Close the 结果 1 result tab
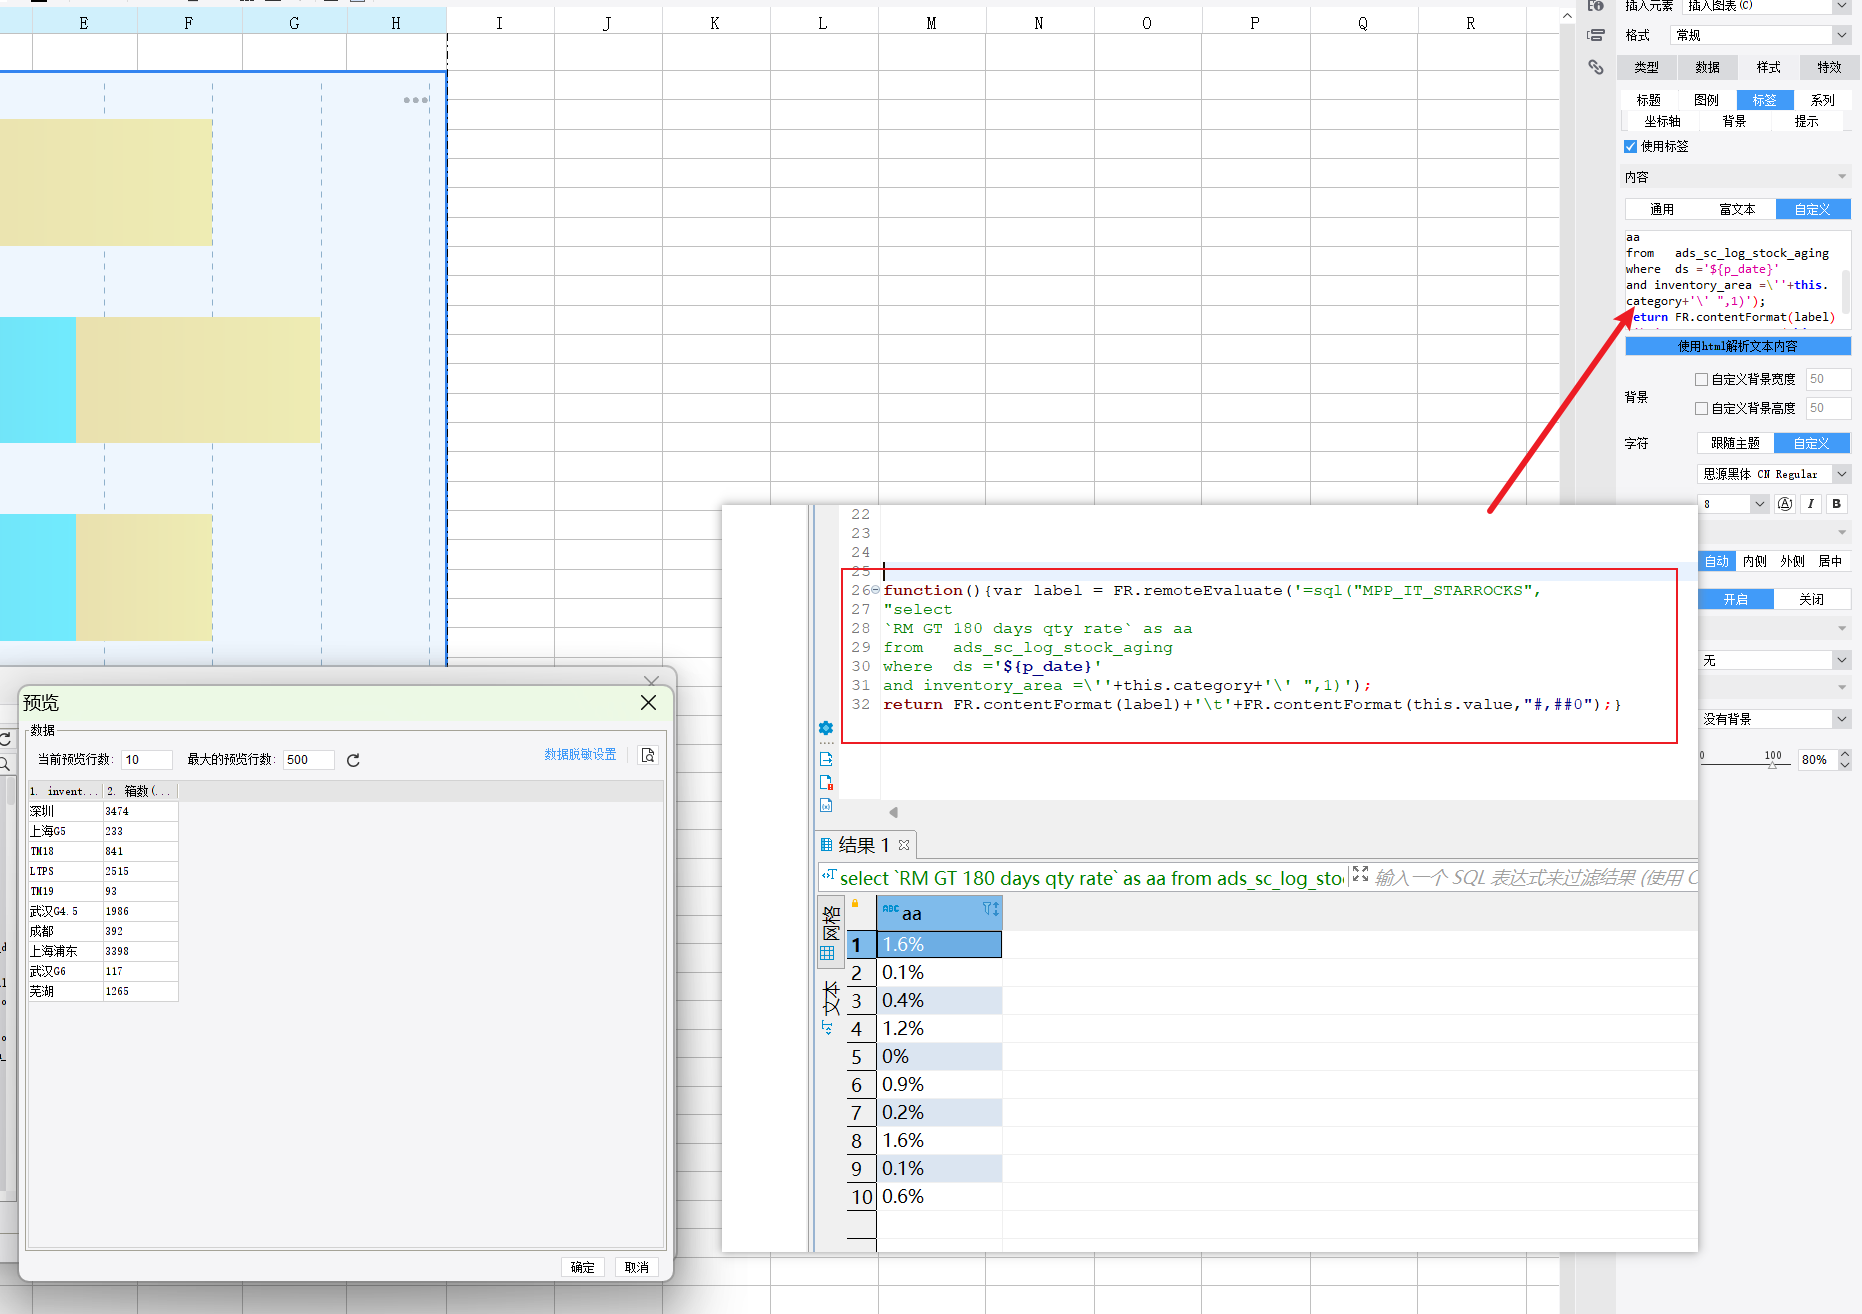Image resolution: width=1862 pixels, height=1314 pixels. pyautogui.click(x=904, y=845)
